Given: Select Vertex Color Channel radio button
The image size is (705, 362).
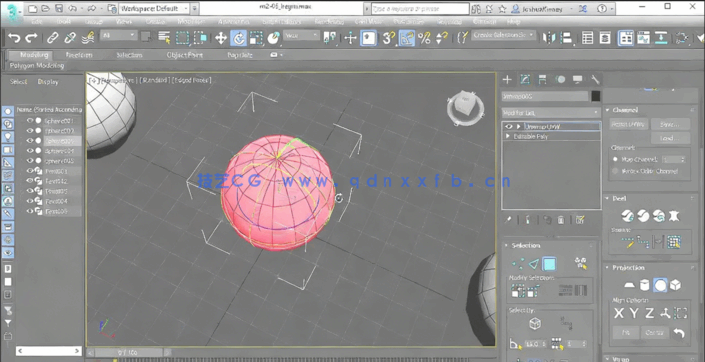Looking at the screenshot, I should coord(615,171).
